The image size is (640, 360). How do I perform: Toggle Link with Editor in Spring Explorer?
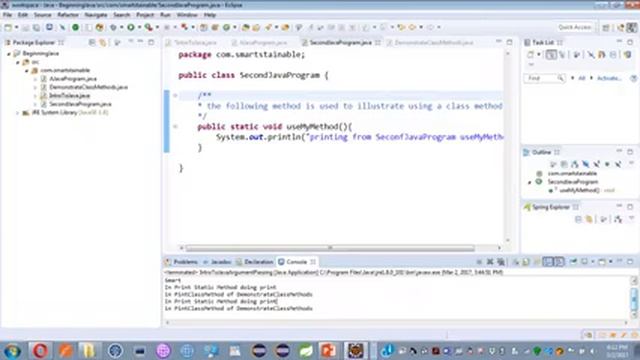[589, 220]
